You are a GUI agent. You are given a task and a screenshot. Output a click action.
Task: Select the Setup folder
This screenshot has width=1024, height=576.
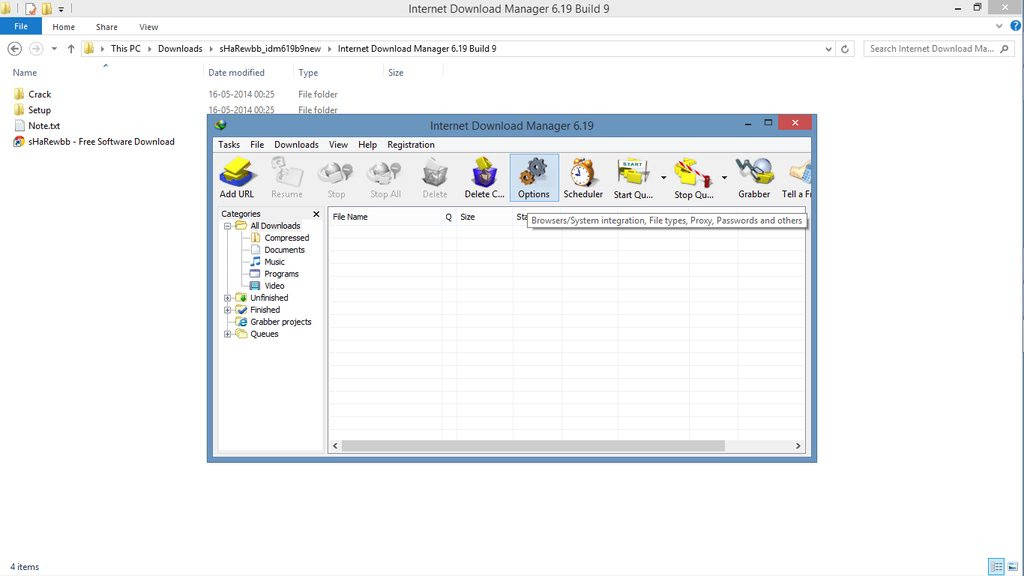[39, 110]
